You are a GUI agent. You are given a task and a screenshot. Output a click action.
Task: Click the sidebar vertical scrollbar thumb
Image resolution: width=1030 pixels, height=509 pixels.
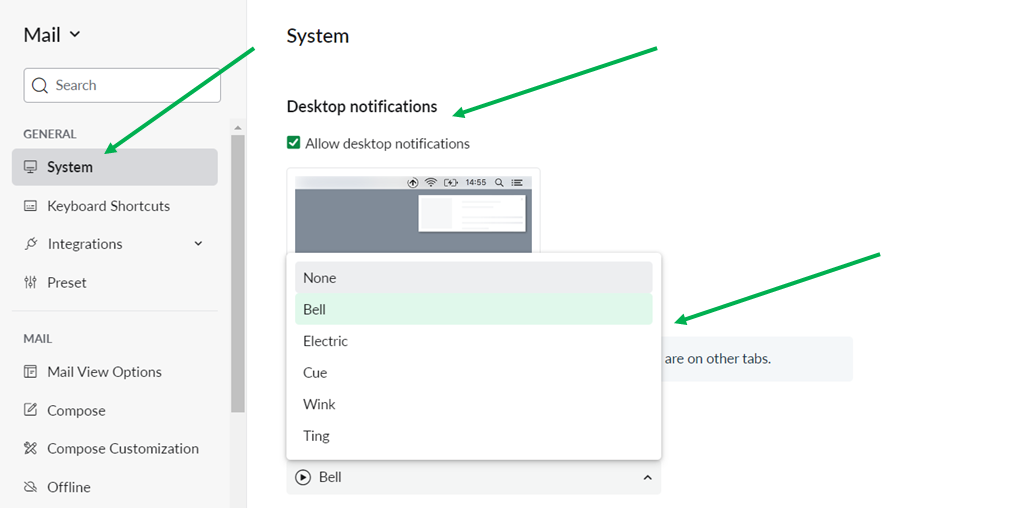pyautogui.click(x=238, y=273)
